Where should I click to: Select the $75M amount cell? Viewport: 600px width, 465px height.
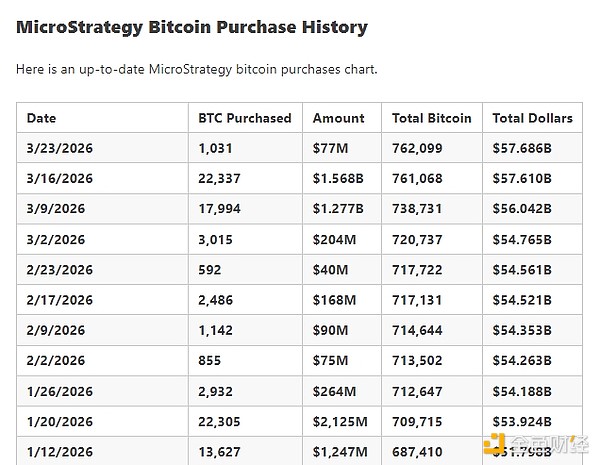point(329,362)
